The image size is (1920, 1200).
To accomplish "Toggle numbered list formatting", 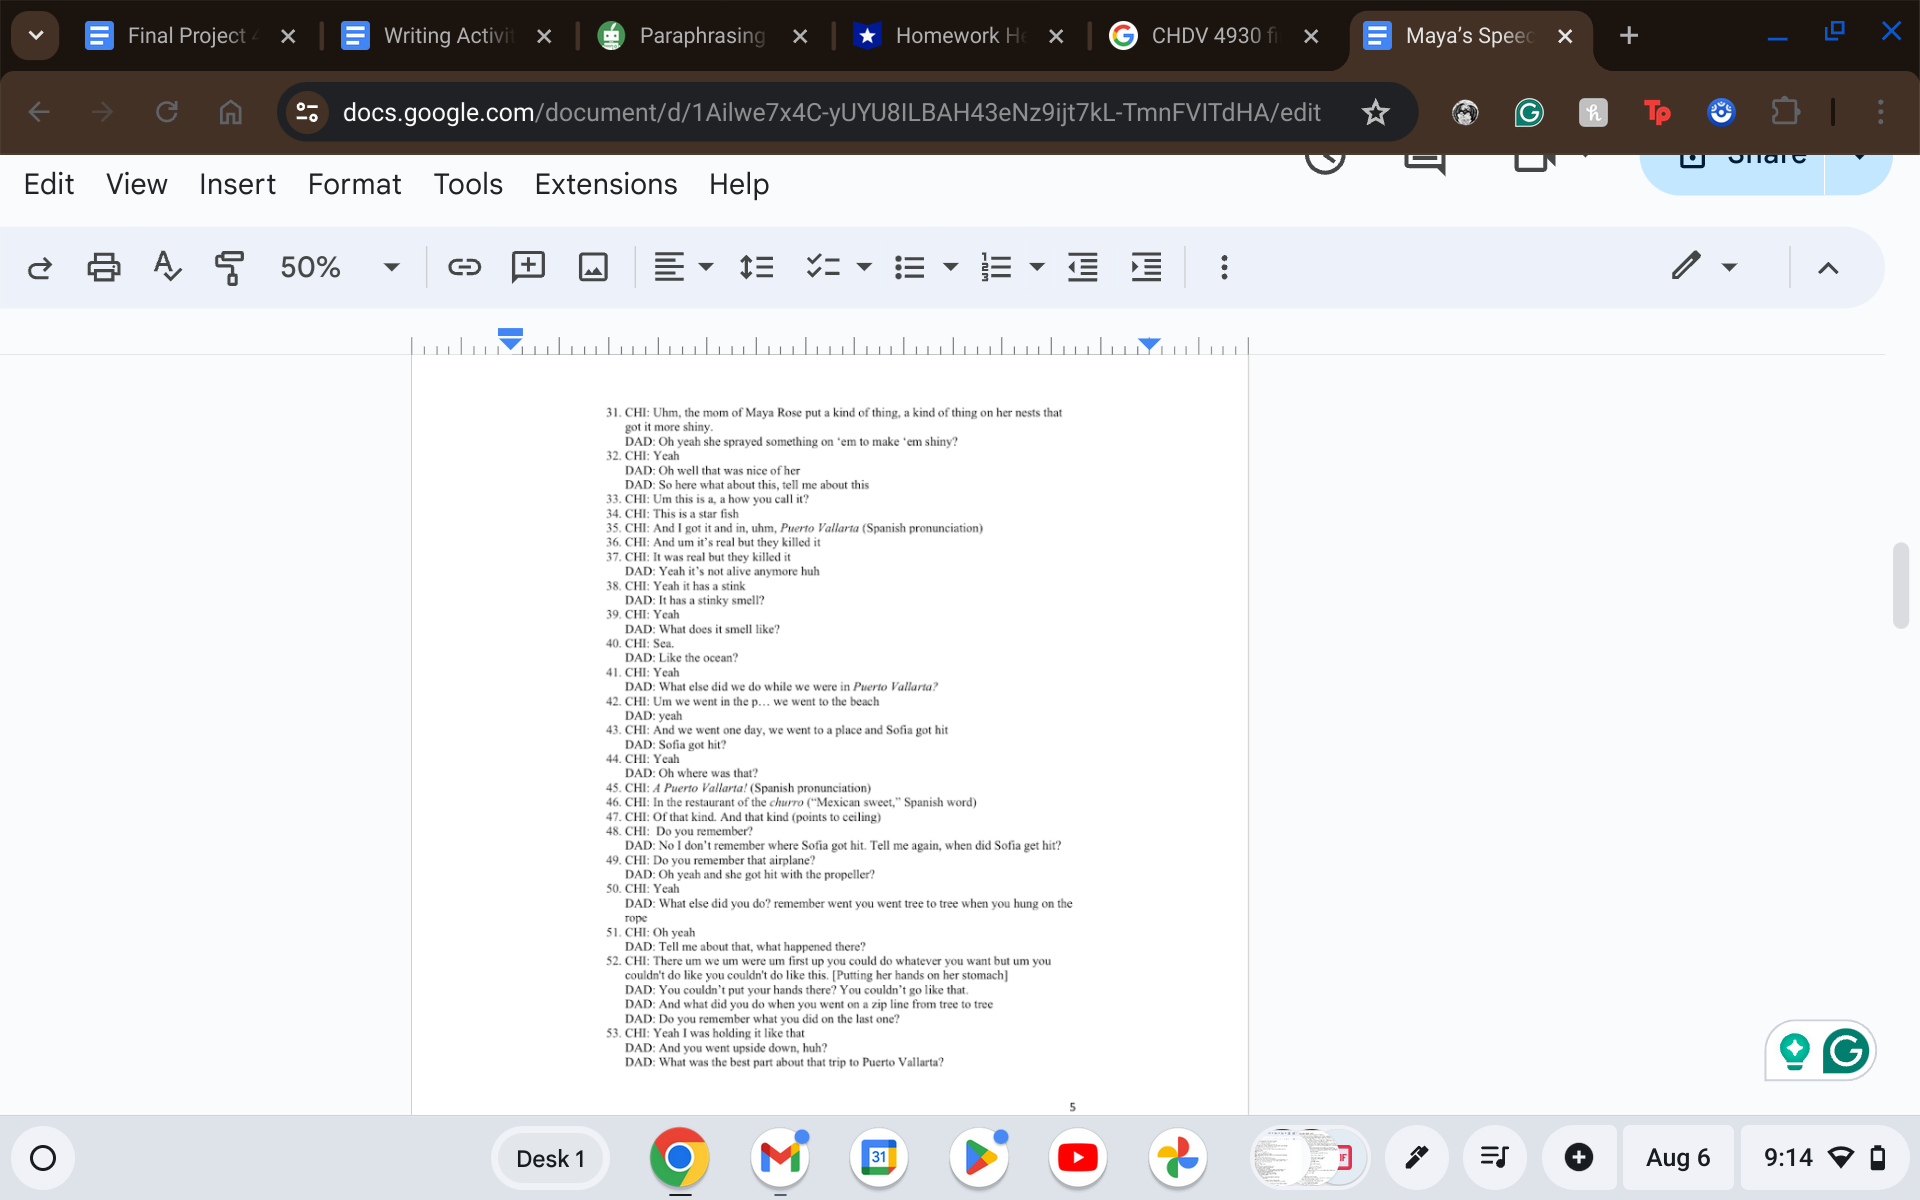I will 996,267.
